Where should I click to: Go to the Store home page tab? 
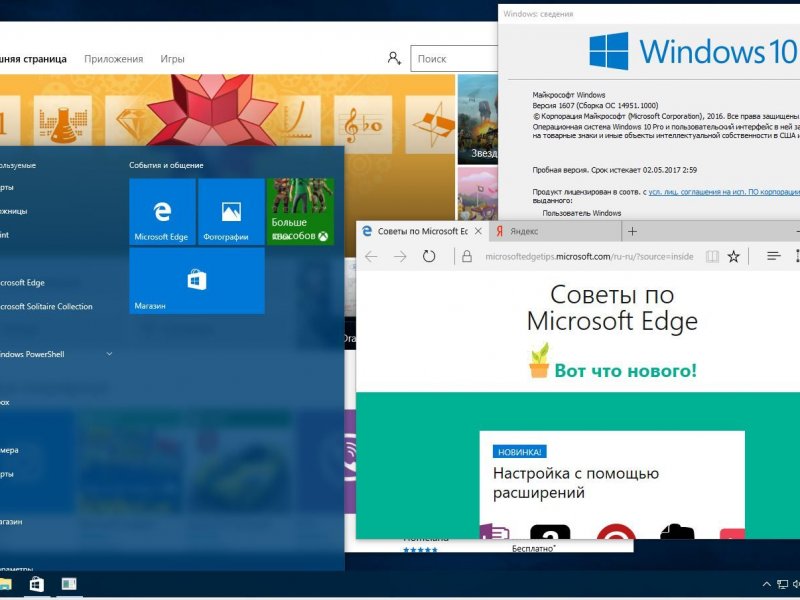tap(33, 59)
